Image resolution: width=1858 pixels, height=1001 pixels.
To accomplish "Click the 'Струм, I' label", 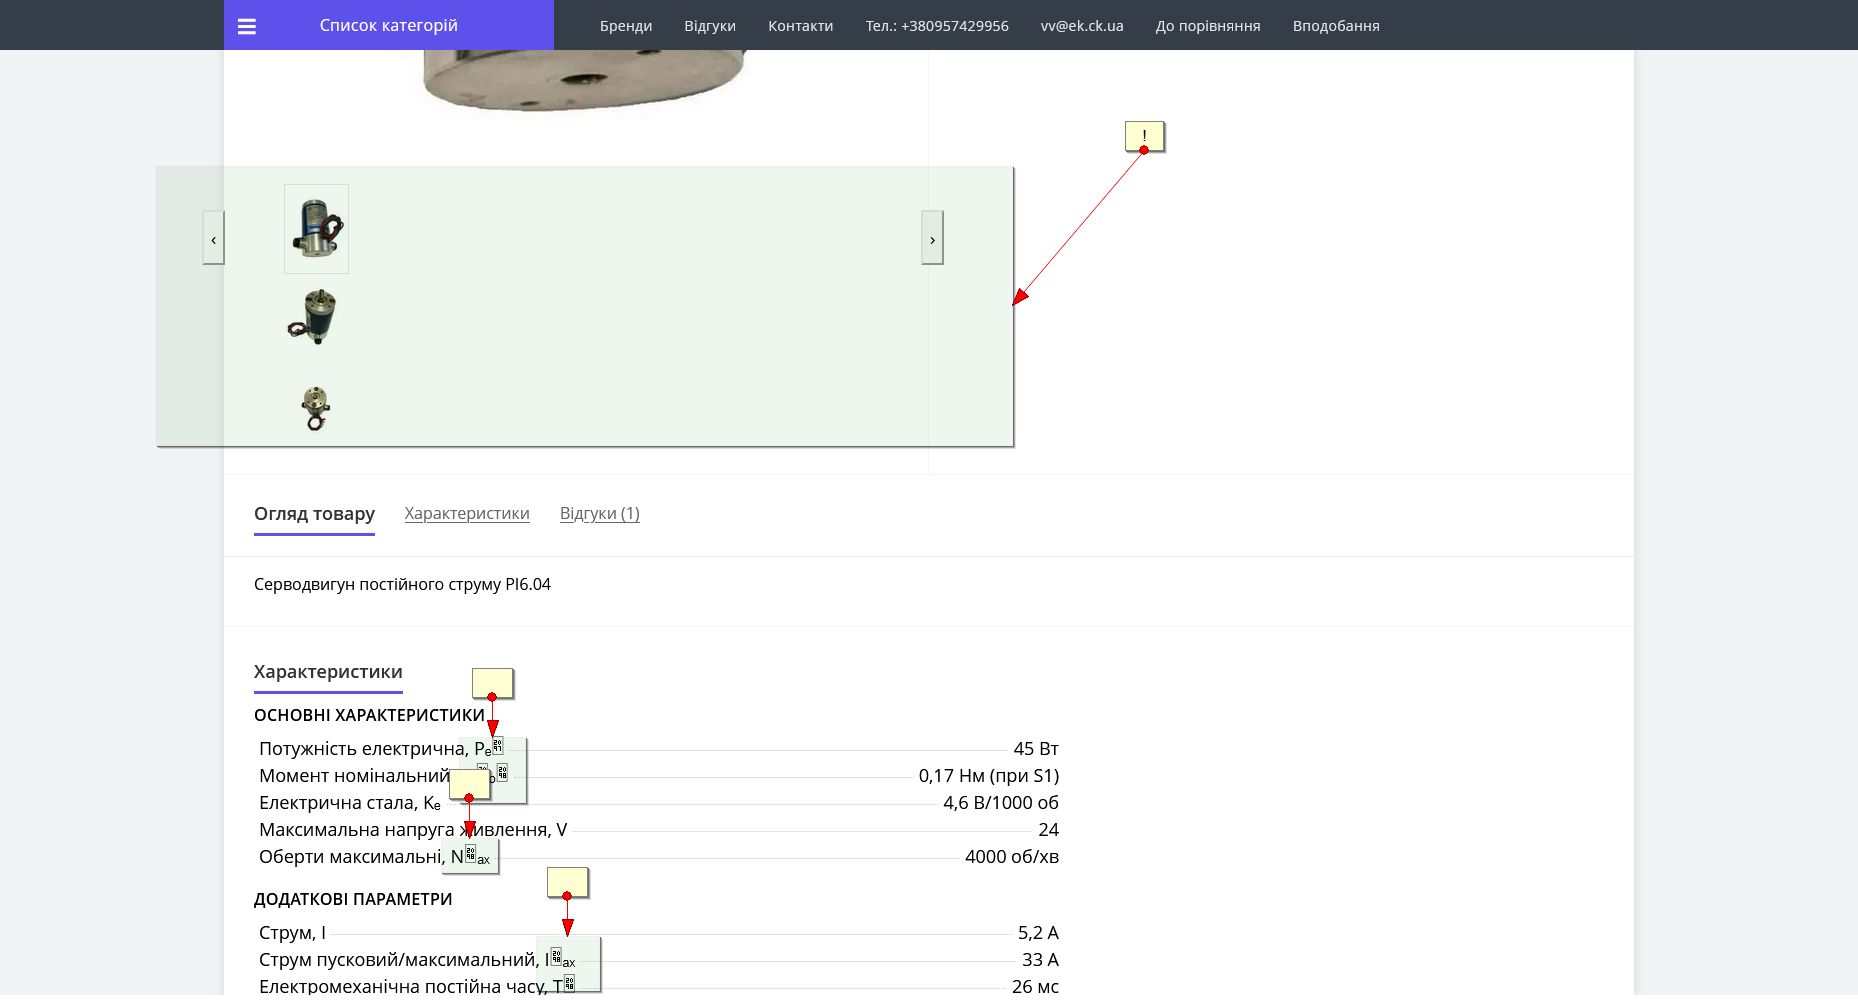I will pos(292,933).
